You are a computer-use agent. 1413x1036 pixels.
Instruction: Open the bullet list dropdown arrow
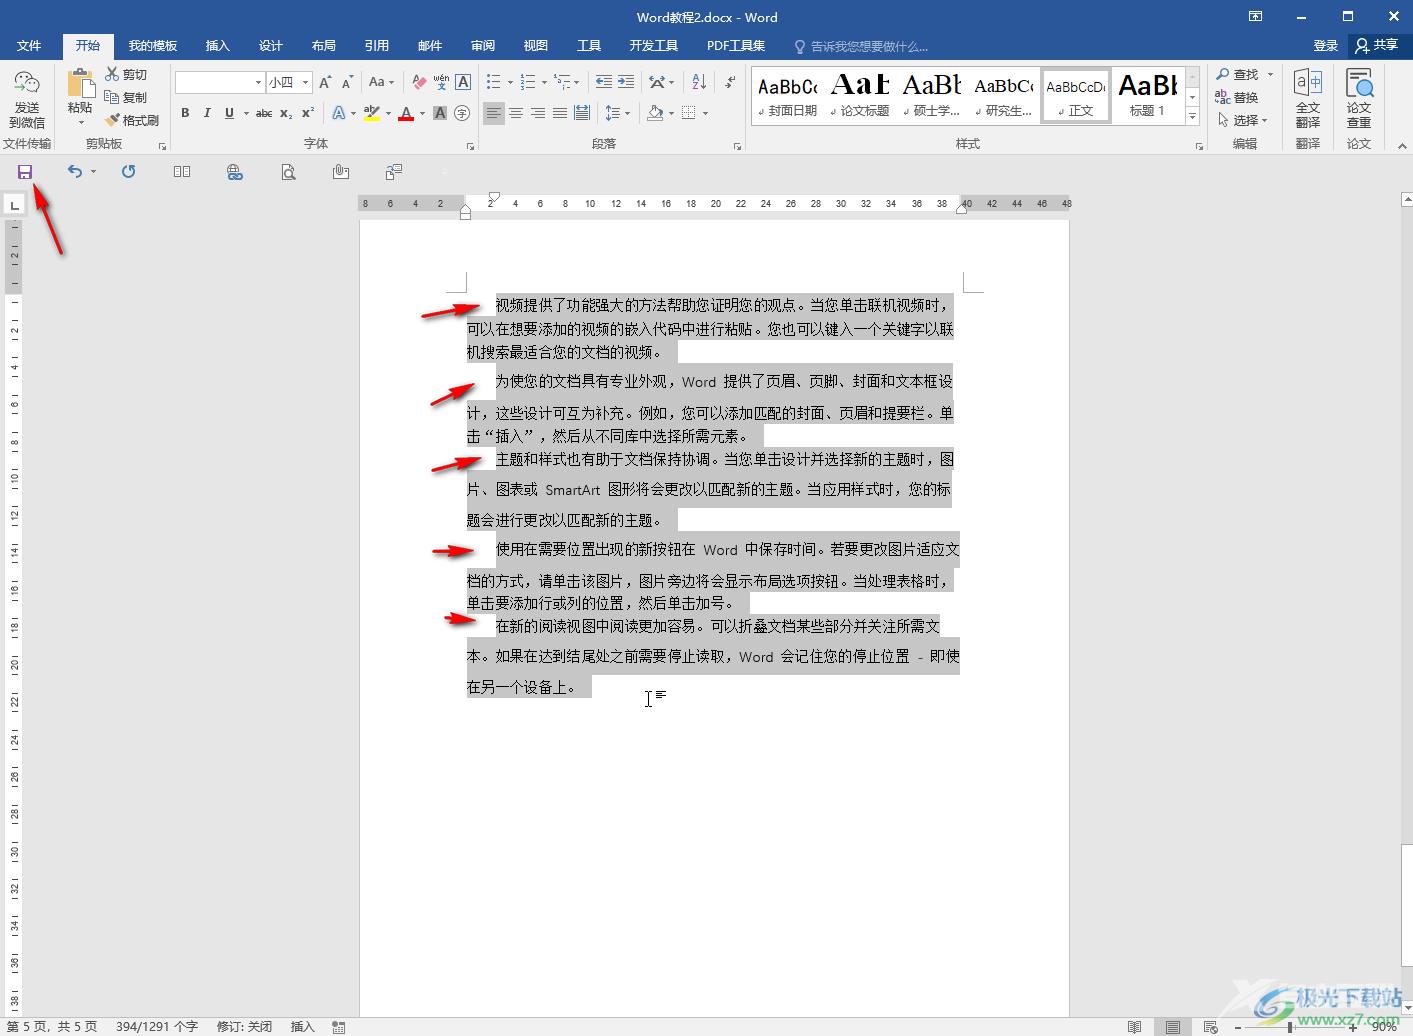tap(510, 82)
